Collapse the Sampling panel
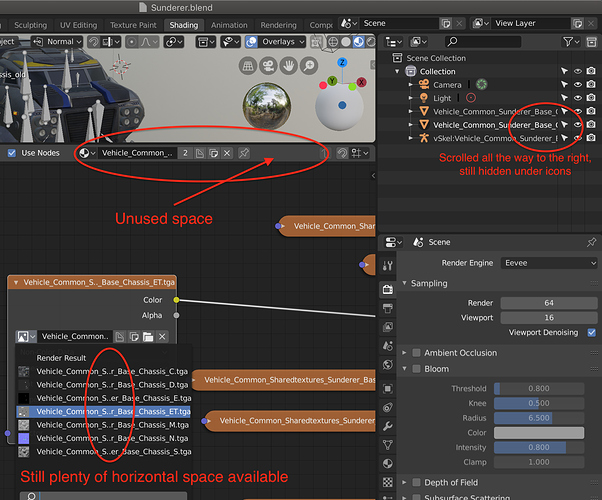602x500 pixels. pos(404,283)
